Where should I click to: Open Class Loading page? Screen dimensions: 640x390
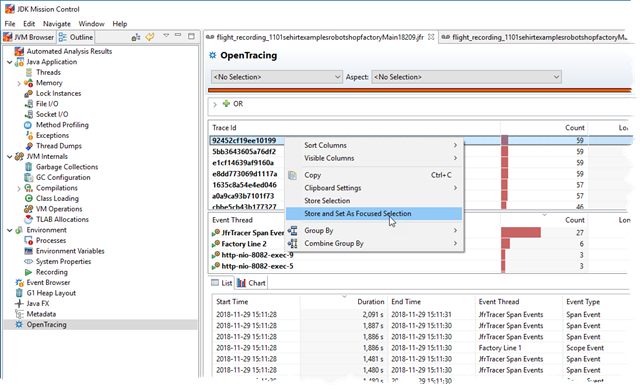[x=57, y=199]
